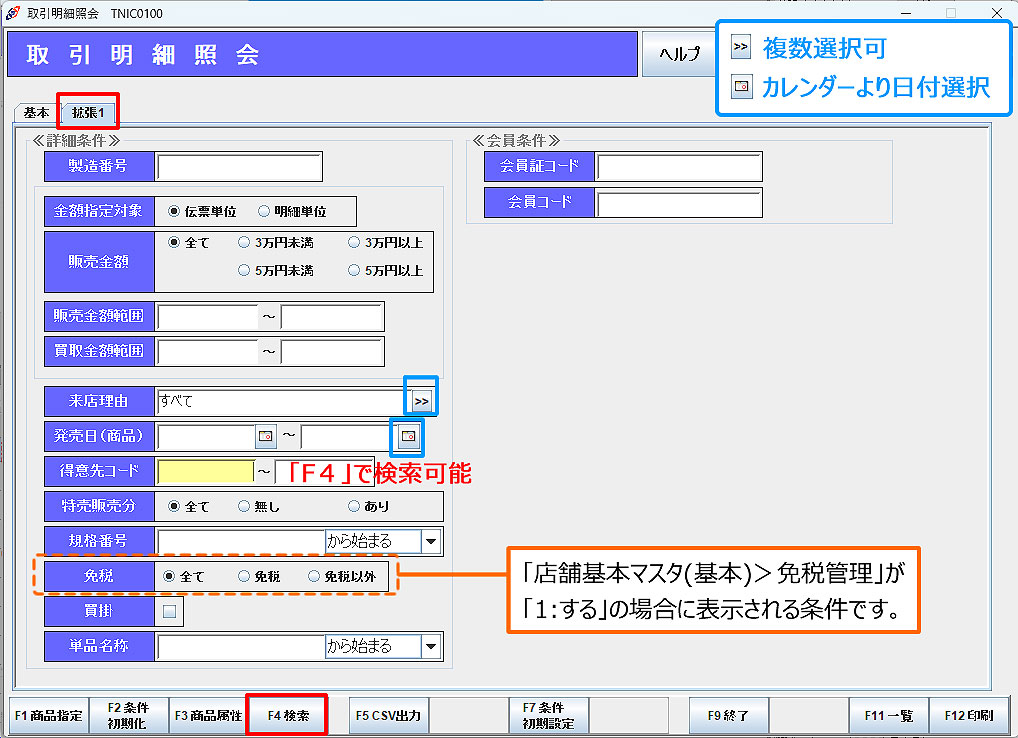Viewport: 1018px width, 738px height.
Task: Close the 取引明細照会 window
Action: point(997,13)
